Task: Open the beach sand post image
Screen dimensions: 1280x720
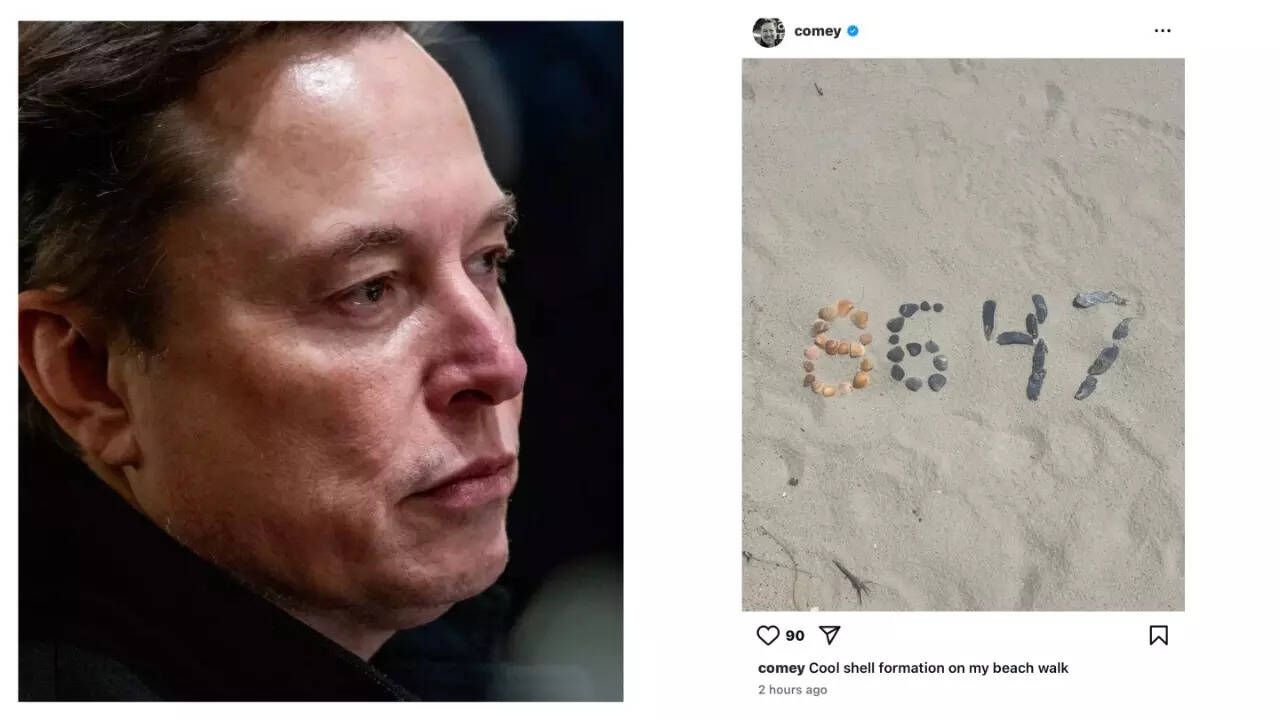Action: pos(963,334)
